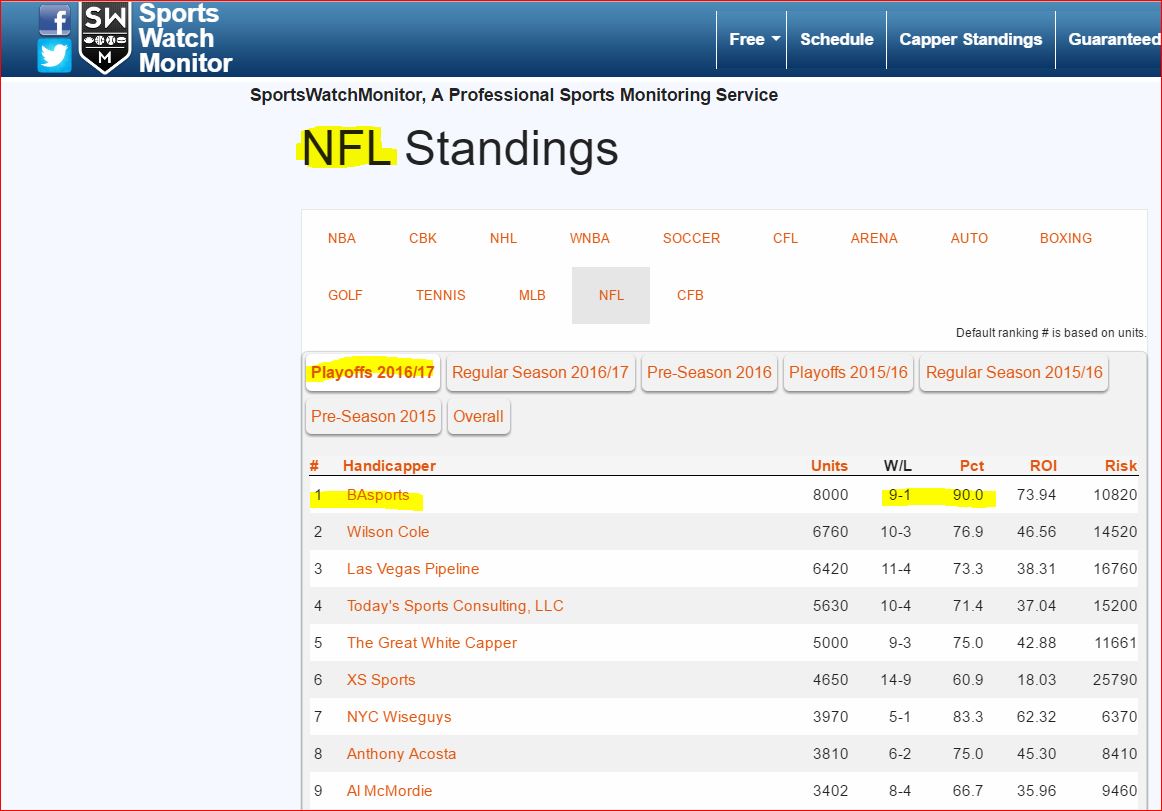
Task: Open Anthony Acosta handicapper profile
Action: (401, 754)
